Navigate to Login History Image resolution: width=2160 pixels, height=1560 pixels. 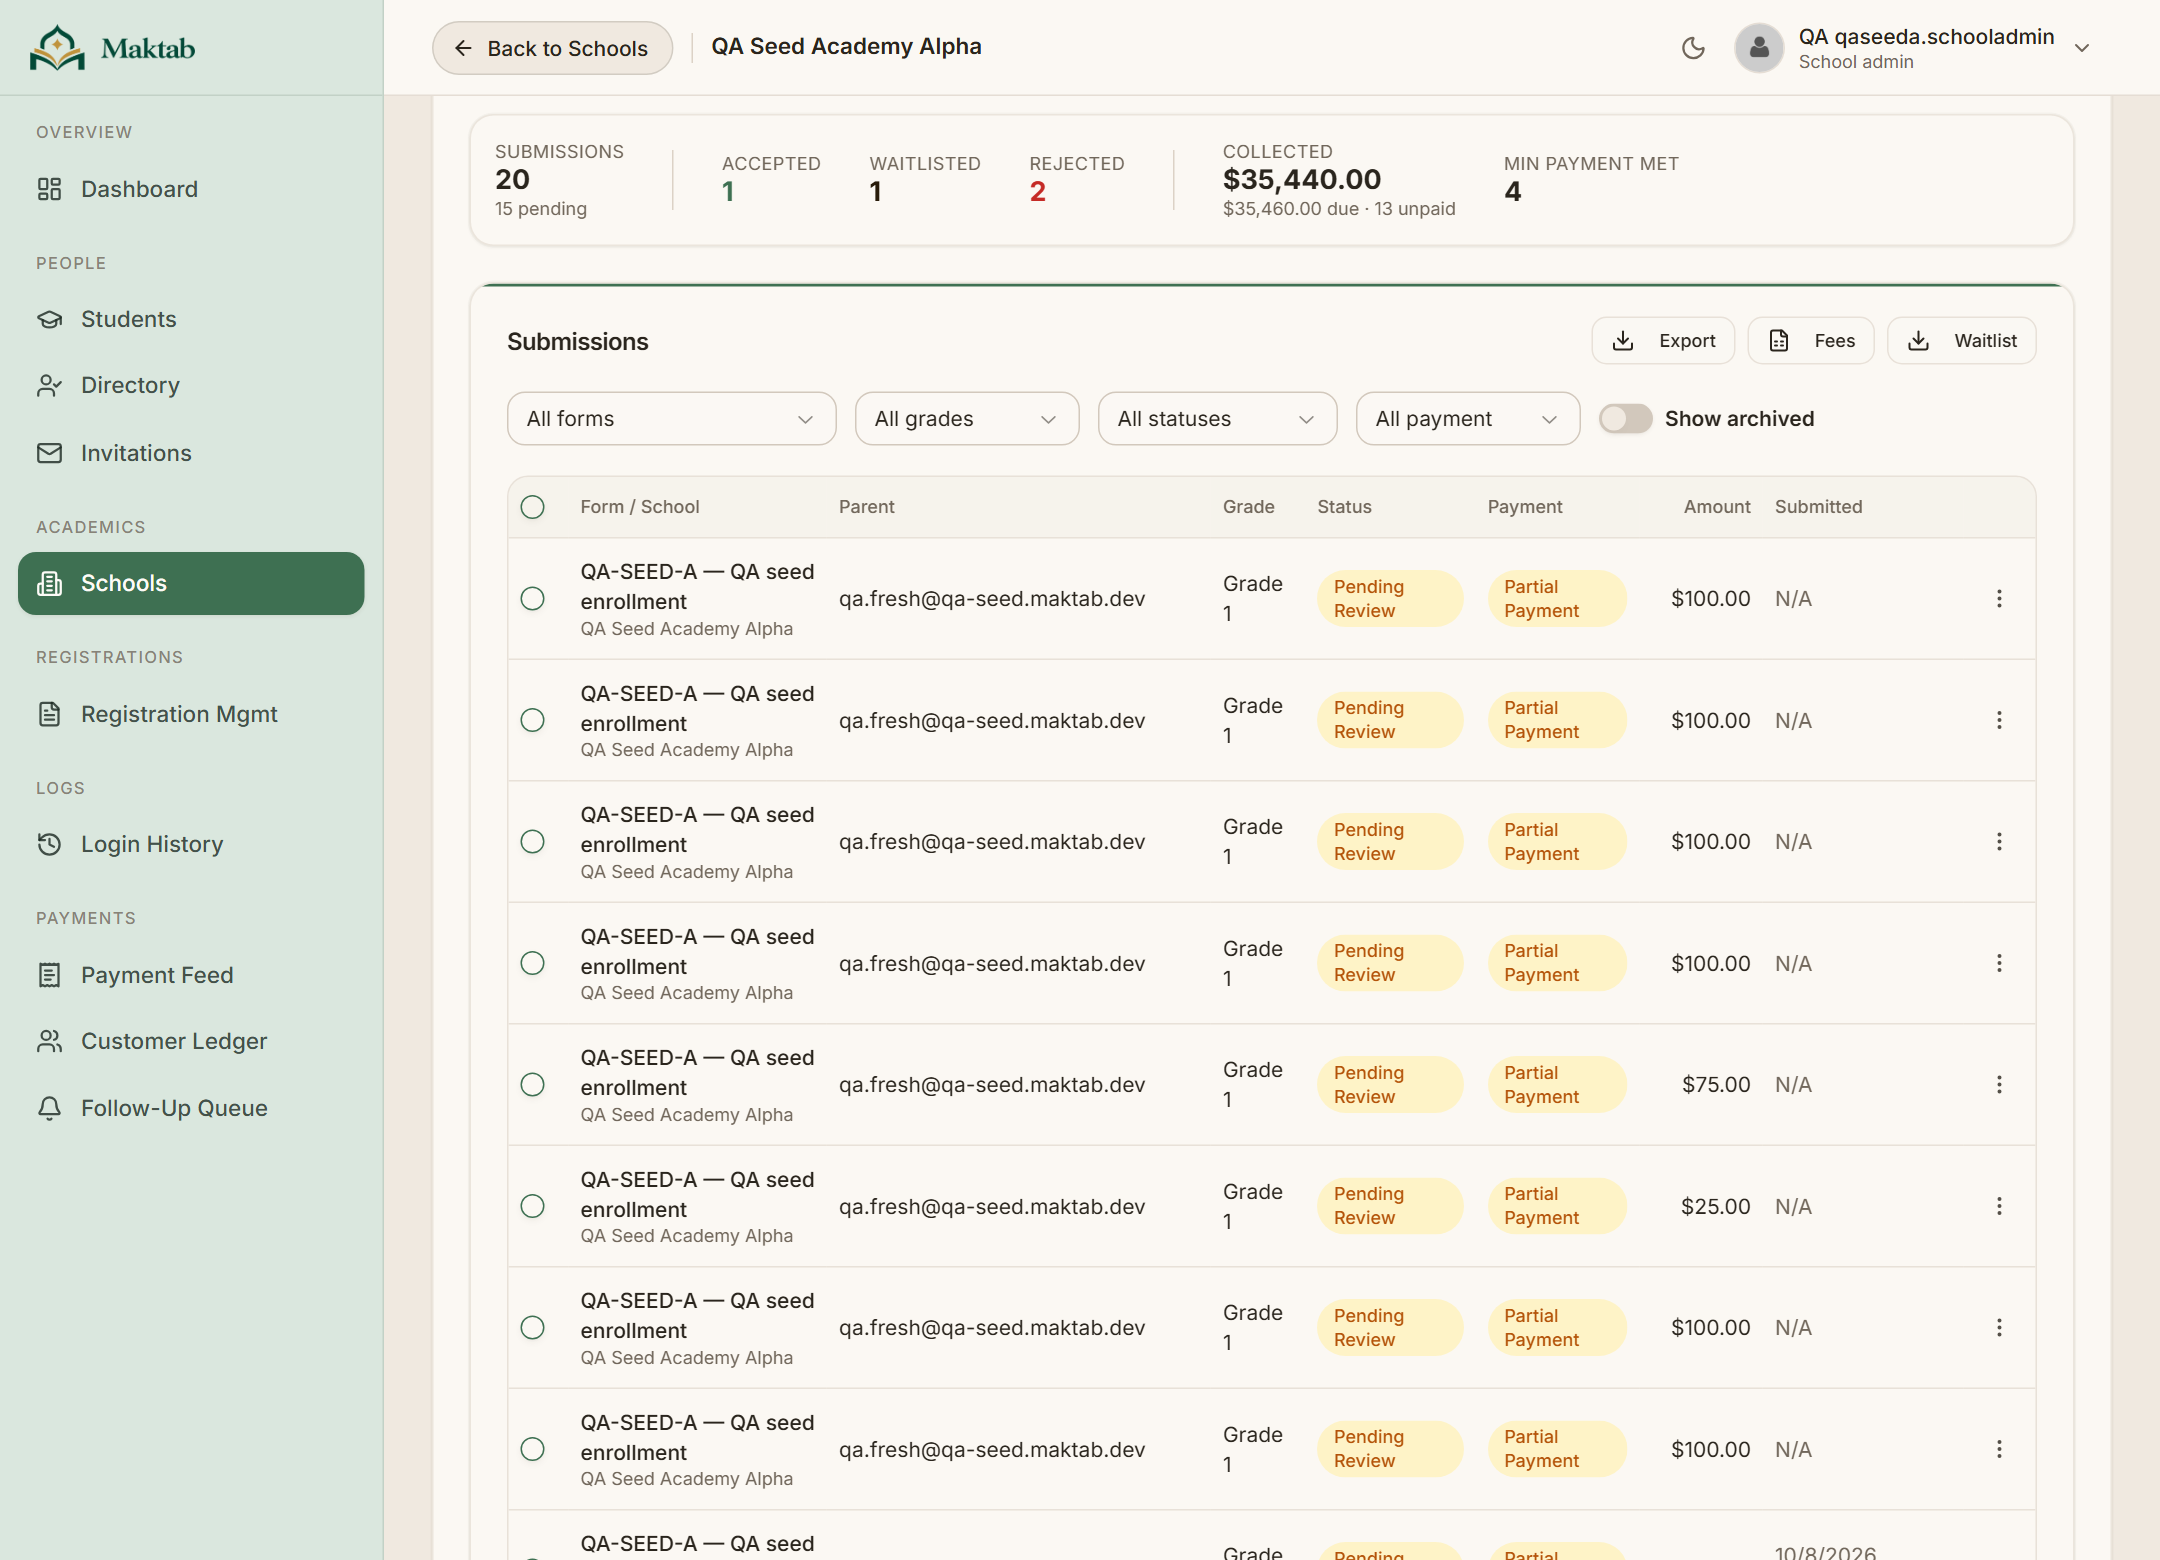click(191, 844)
